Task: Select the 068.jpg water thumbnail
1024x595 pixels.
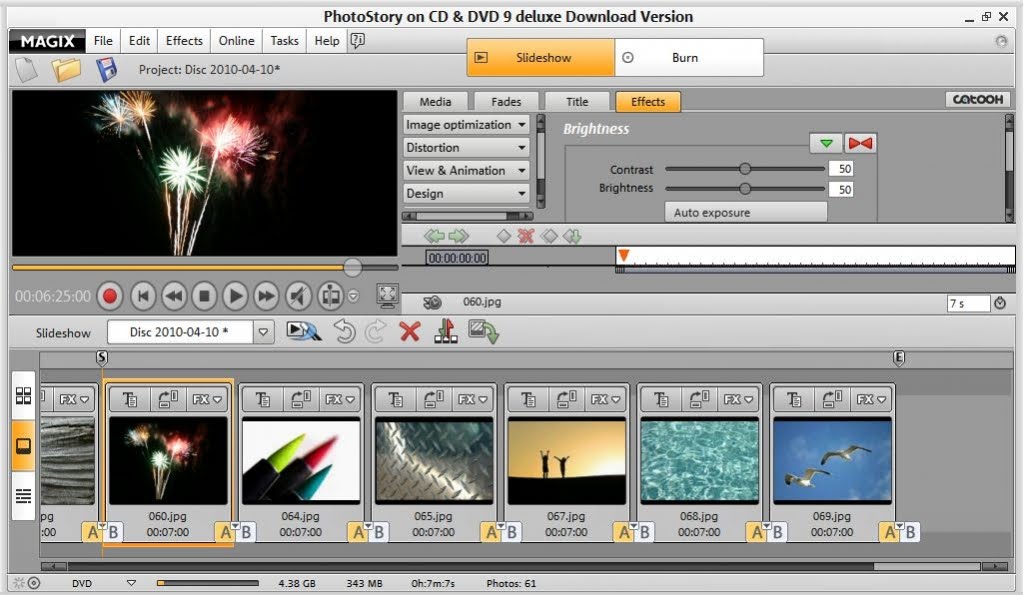Action: tap(699, 460)
